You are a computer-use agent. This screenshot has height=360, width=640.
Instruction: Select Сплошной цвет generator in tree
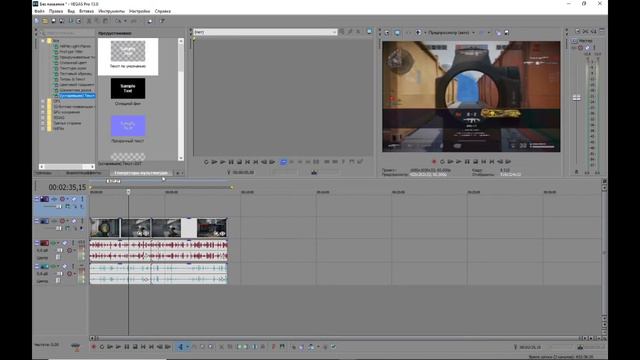pos(73,62)
